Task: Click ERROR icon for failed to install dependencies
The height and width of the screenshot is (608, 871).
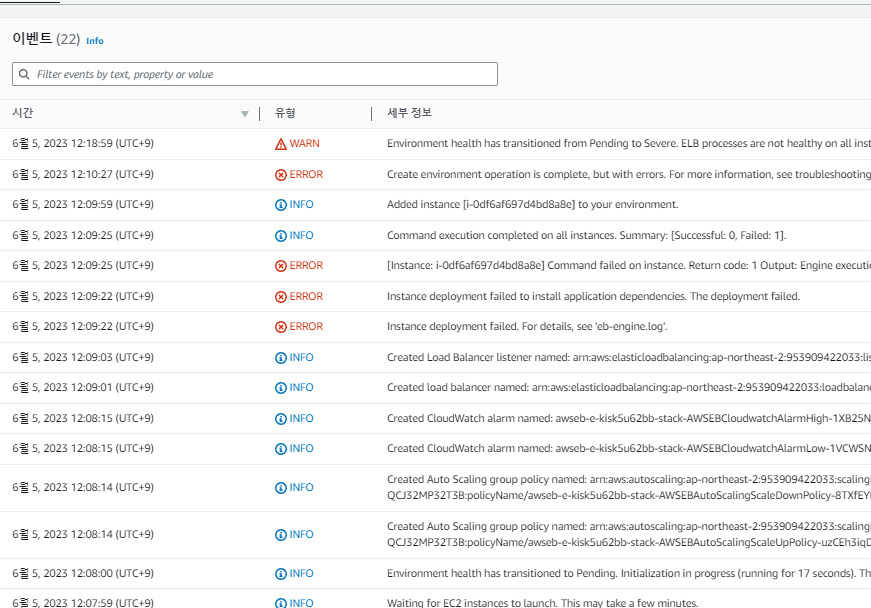Action: (281, 297)
